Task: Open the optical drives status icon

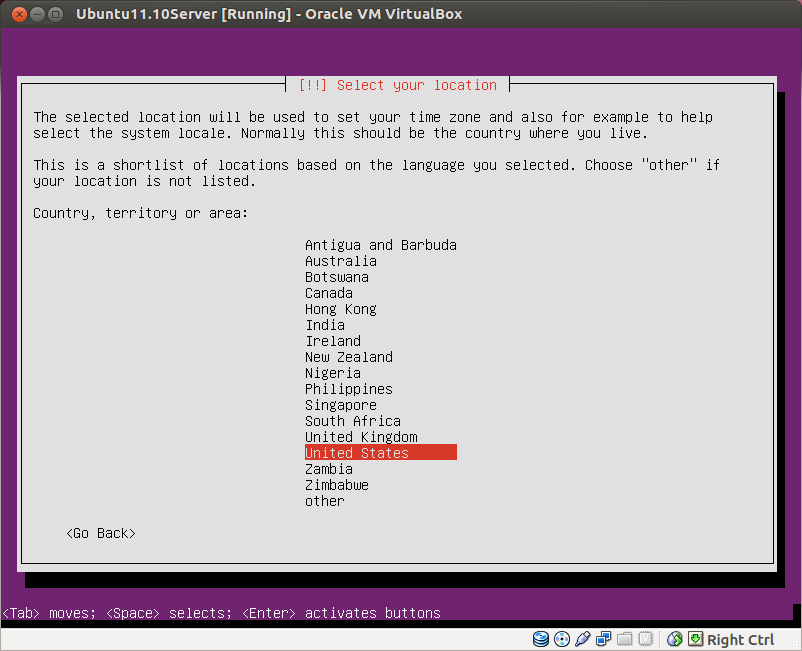Action: pyautogui.click(x=561, y=639)
